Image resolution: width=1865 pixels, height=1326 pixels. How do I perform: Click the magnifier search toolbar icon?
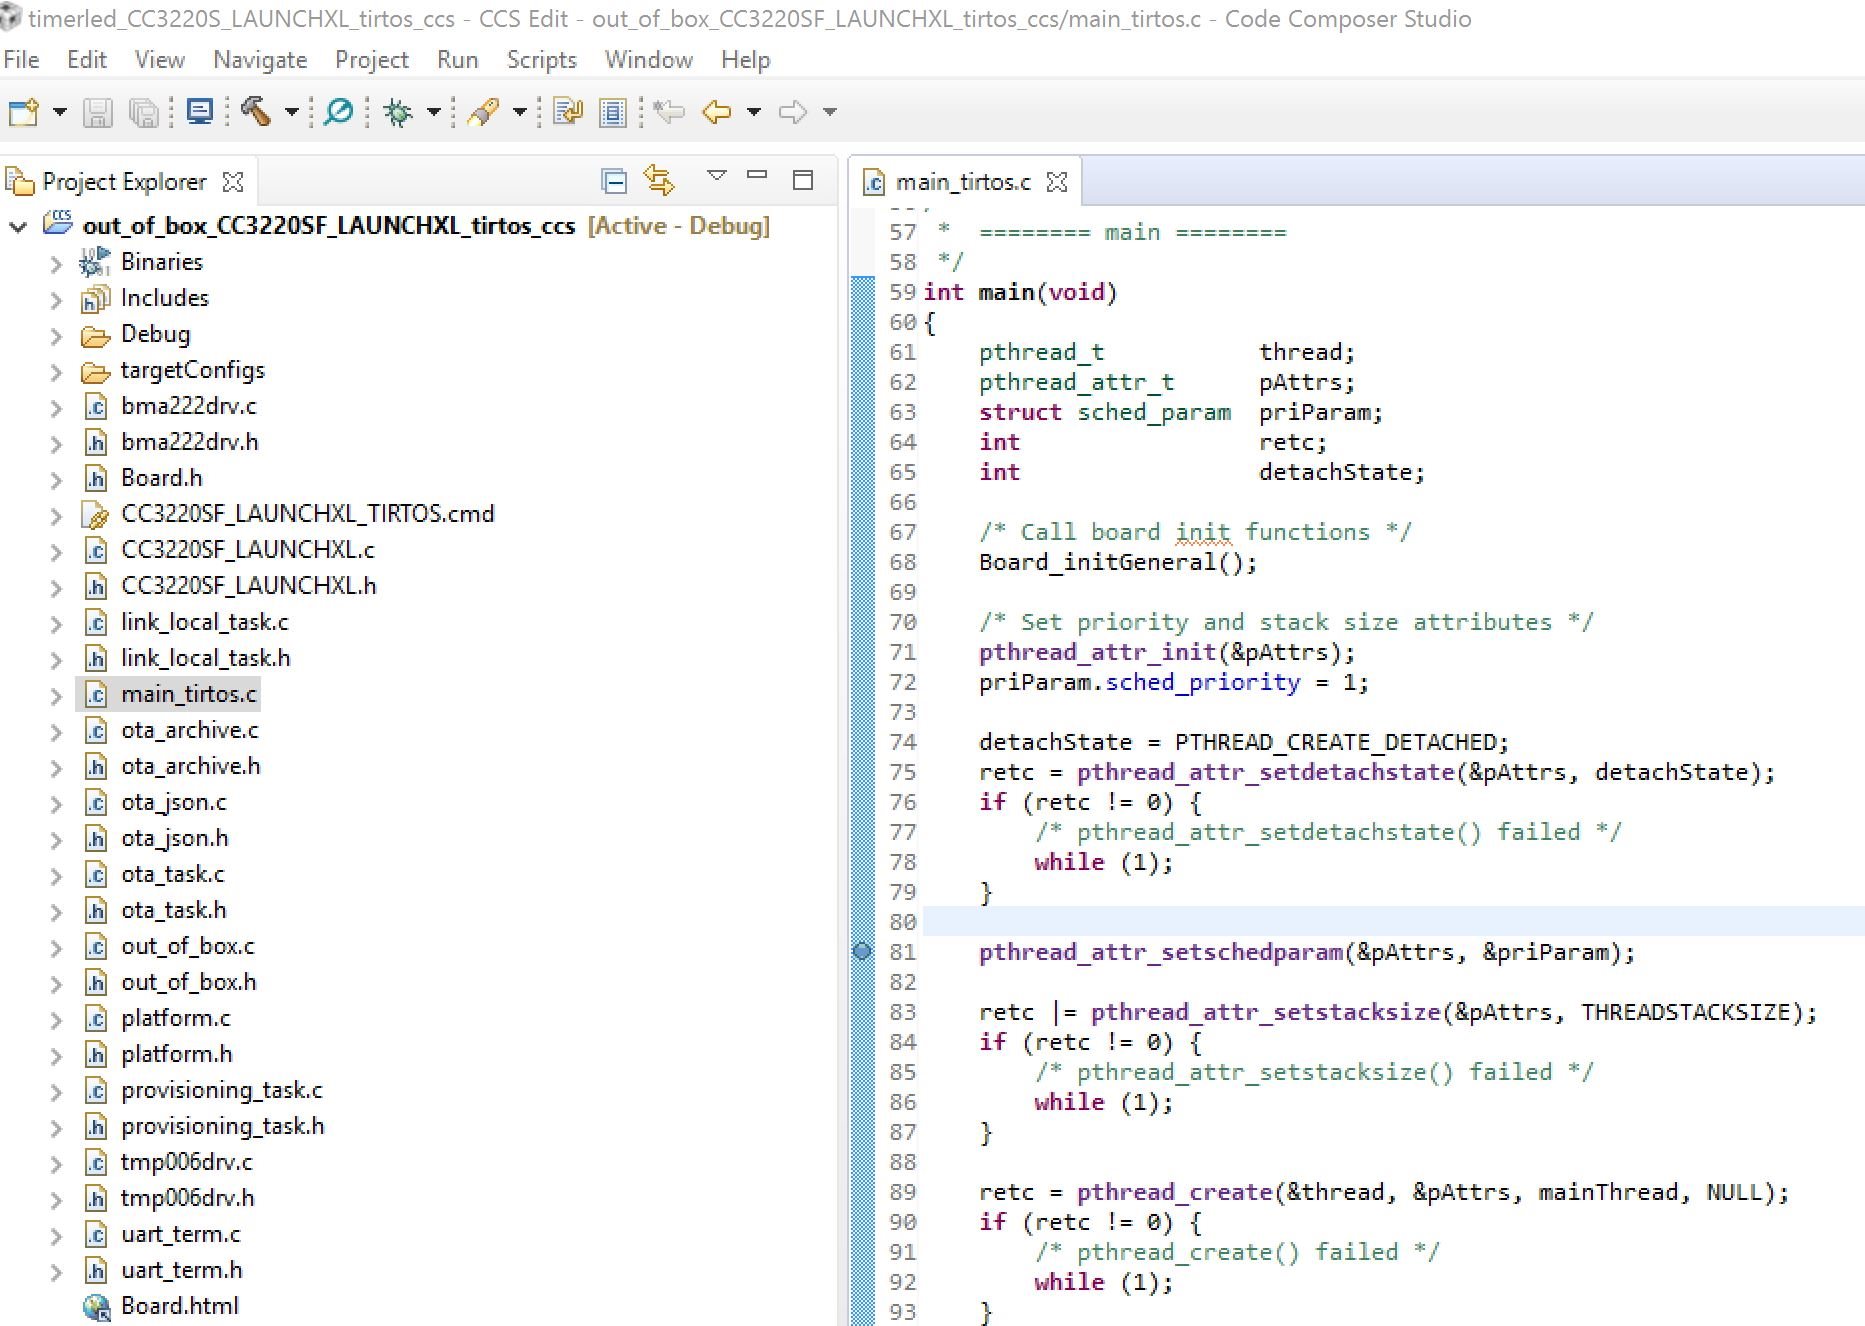(x=339, y=112)
